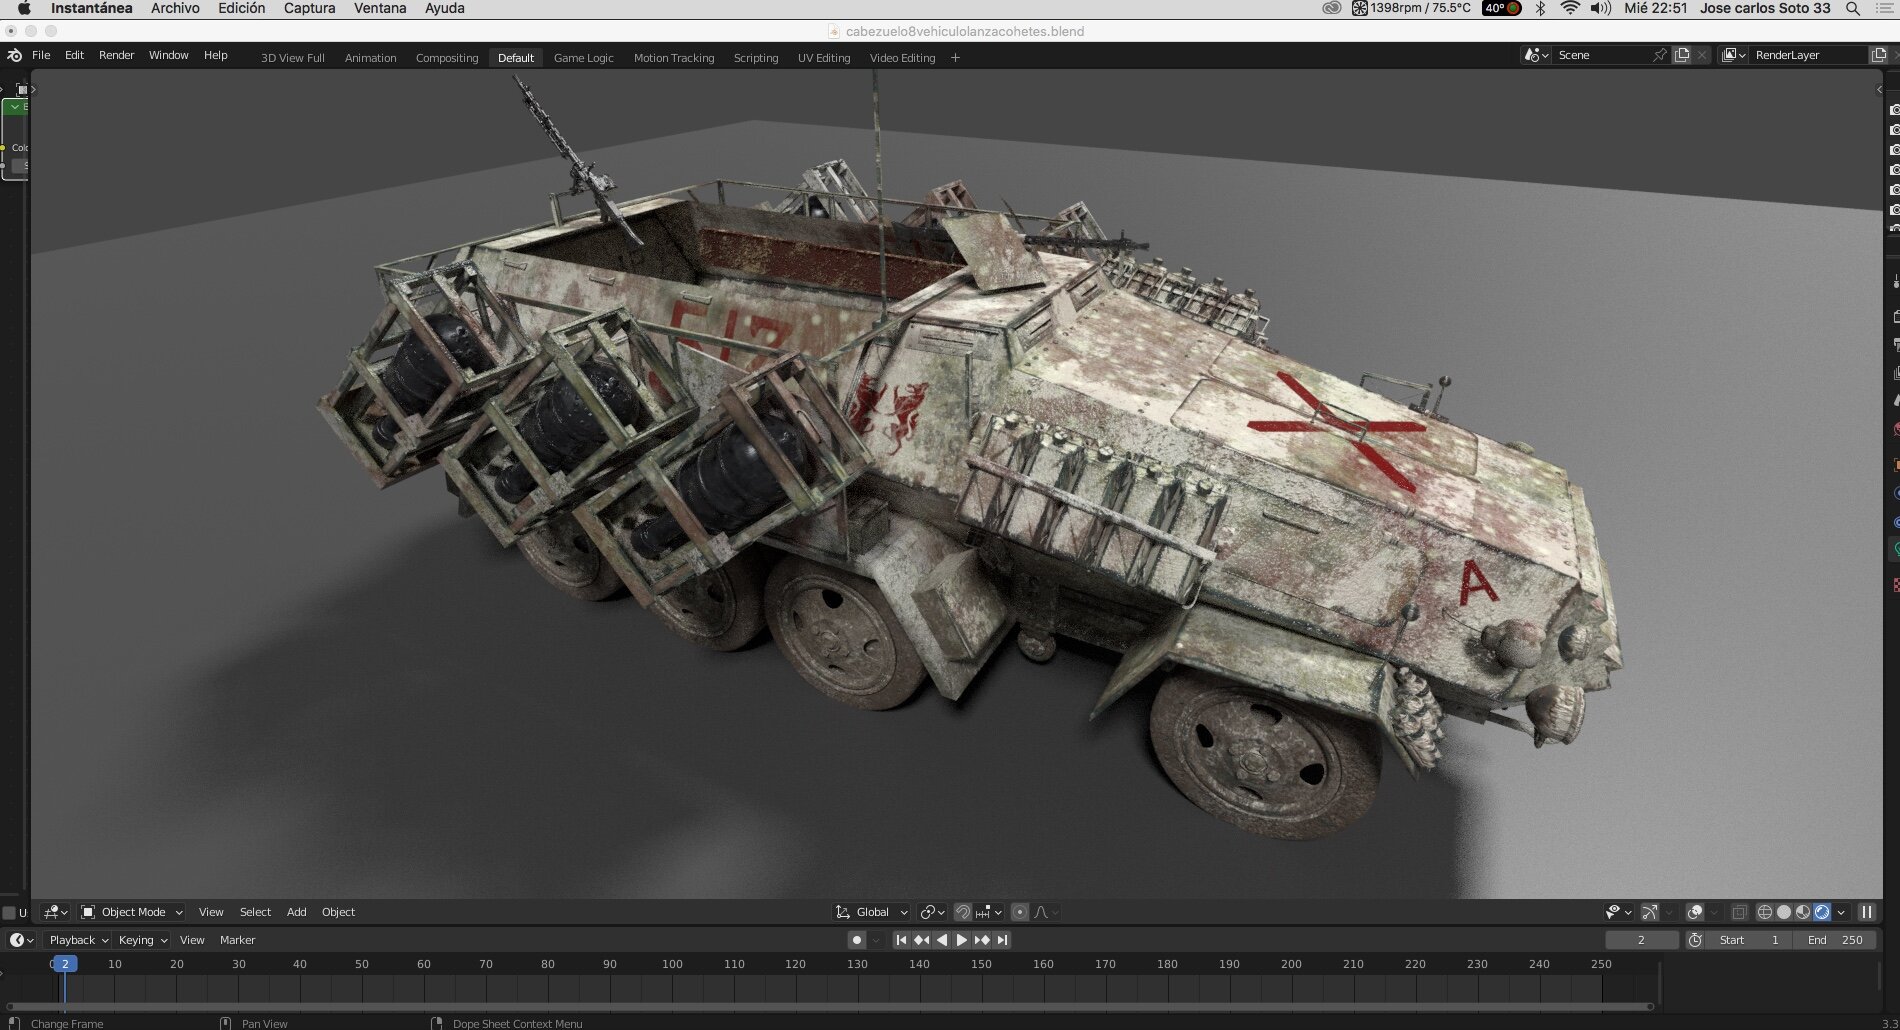Switch to the Scripting workspace tab
This screenshot has height=1030, width=1900.
756,58
